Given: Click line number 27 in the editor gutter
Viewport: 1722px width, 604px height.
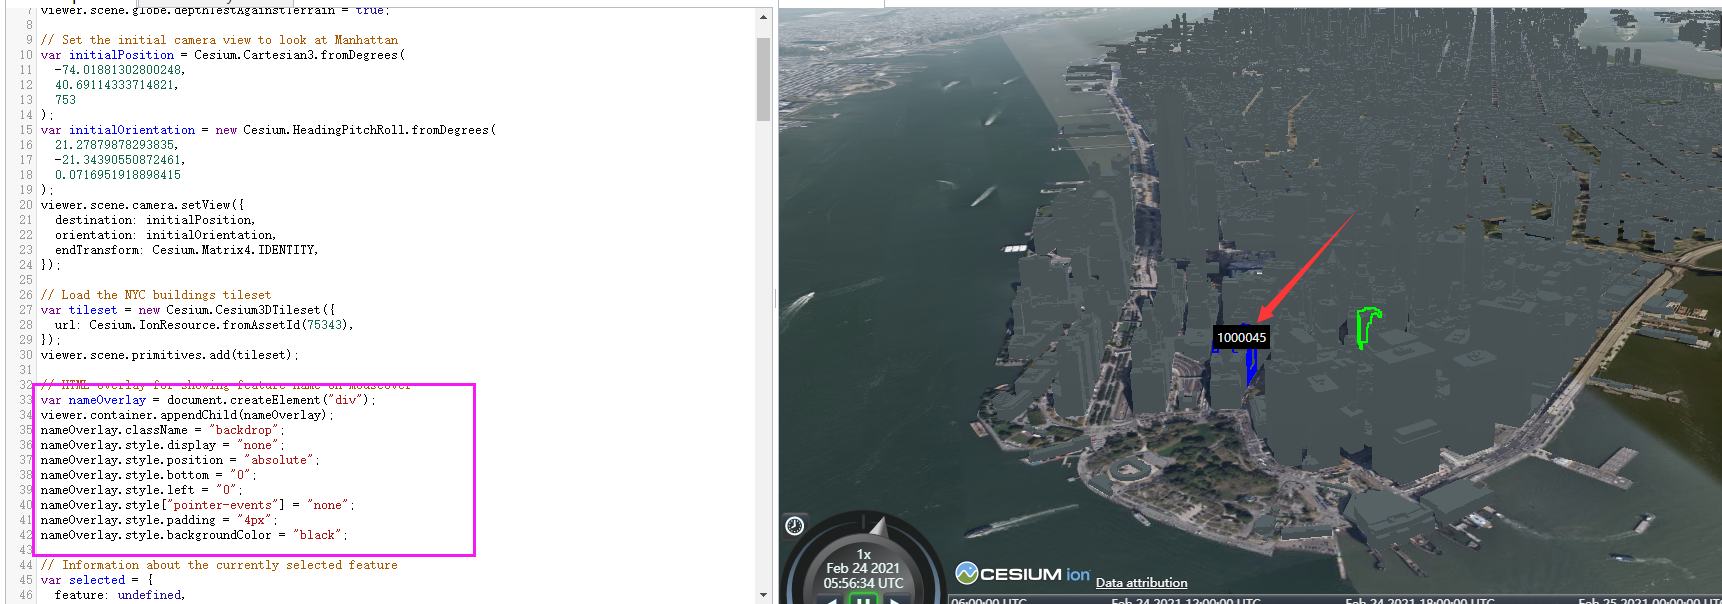Looking at the screenshot, I should pyautogui.click(x=26, y=310).
